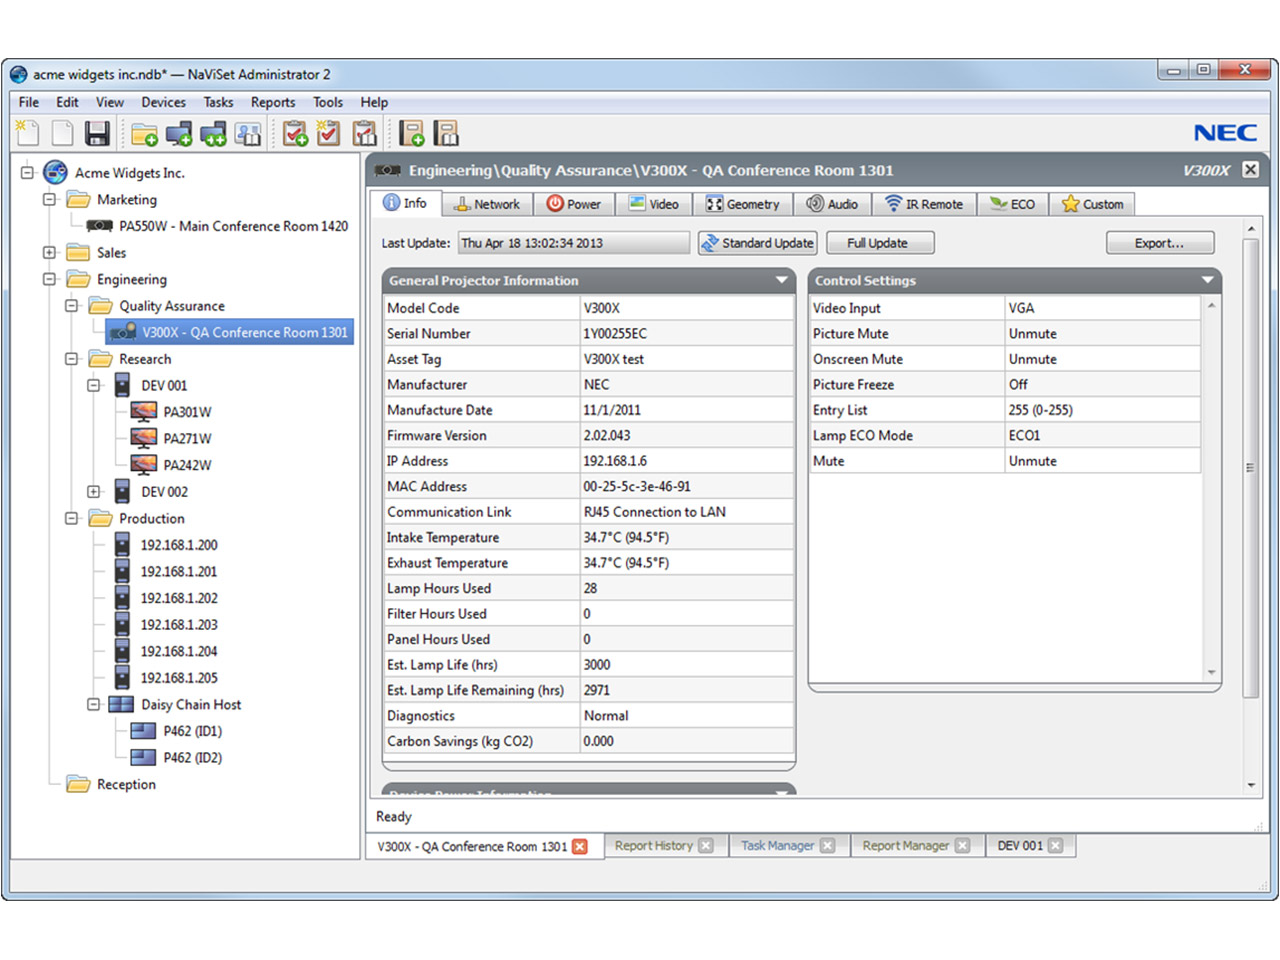
Task: Open the Reports menu
Action: [272, 102]
